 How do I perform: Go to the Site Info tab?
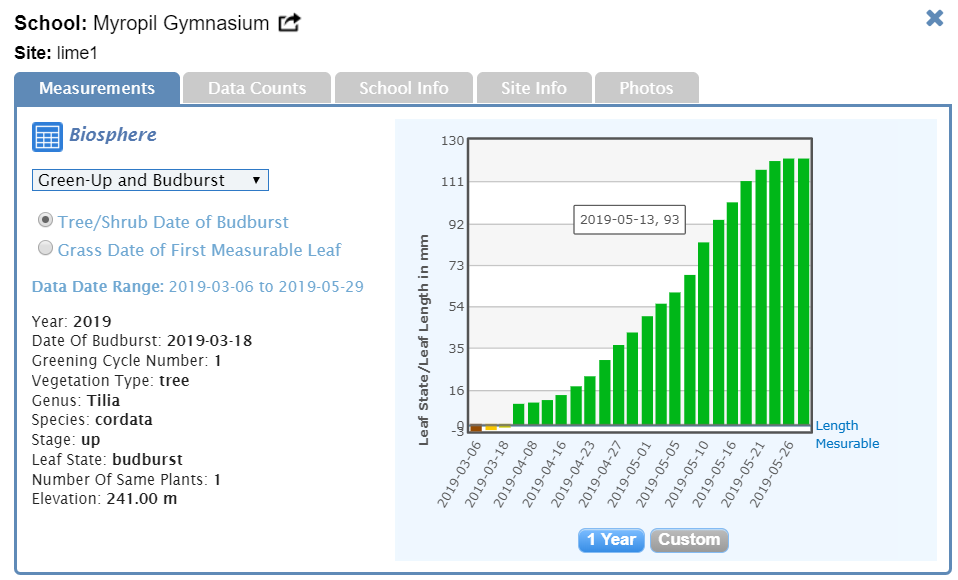tap(534, 88)
